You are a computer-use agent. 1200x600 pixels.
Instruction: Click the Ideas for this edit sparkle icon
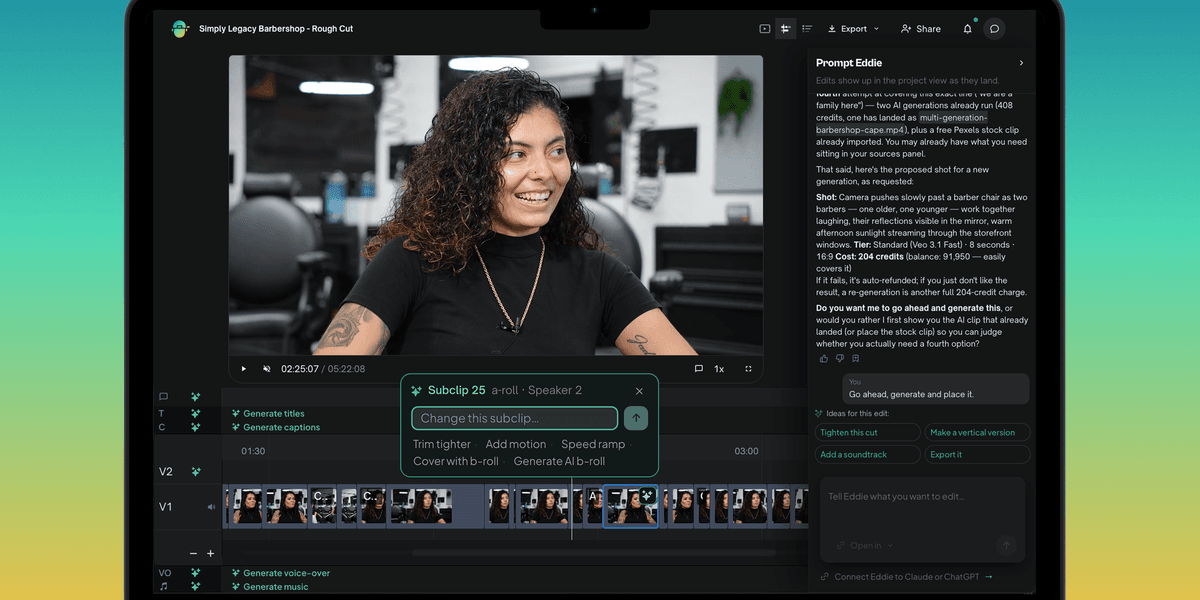(819, 413)
